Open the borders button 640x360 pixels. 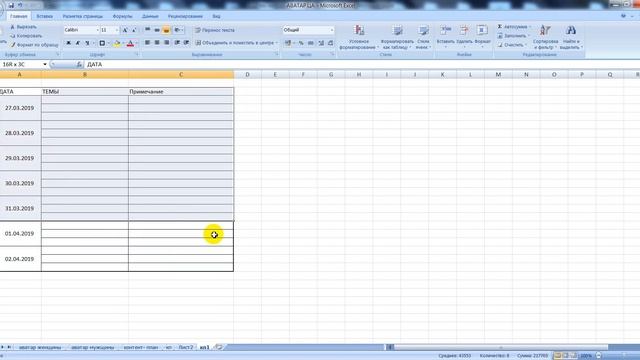102,43
